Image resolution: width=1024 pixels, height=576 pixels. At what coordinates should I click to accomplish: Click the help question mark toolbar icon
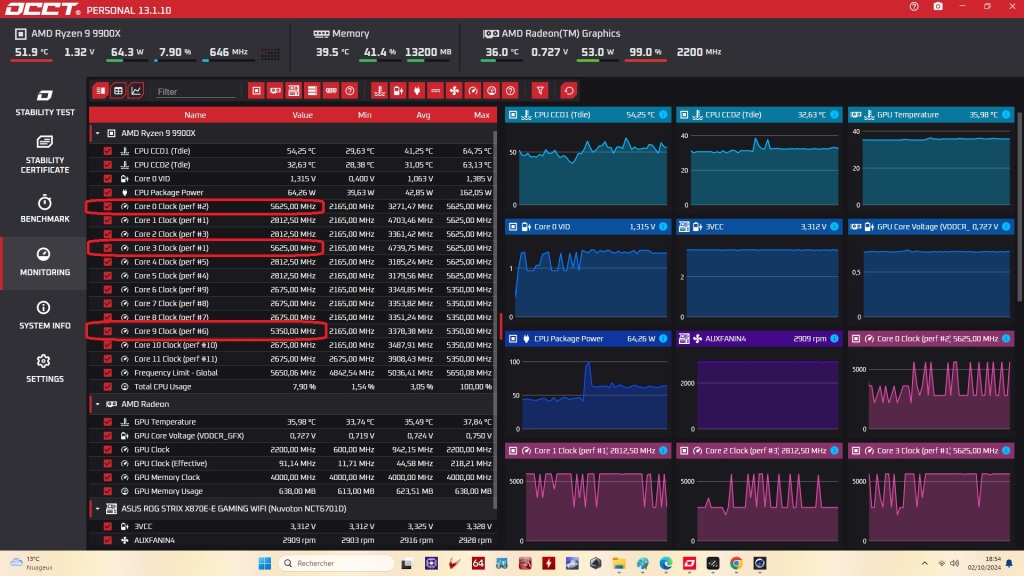510,90
